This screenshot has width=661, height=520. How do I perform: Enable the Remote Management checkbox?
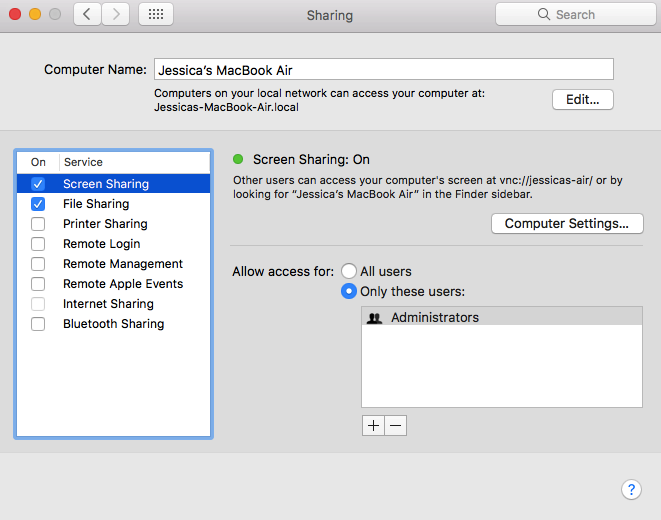(38, 264)
